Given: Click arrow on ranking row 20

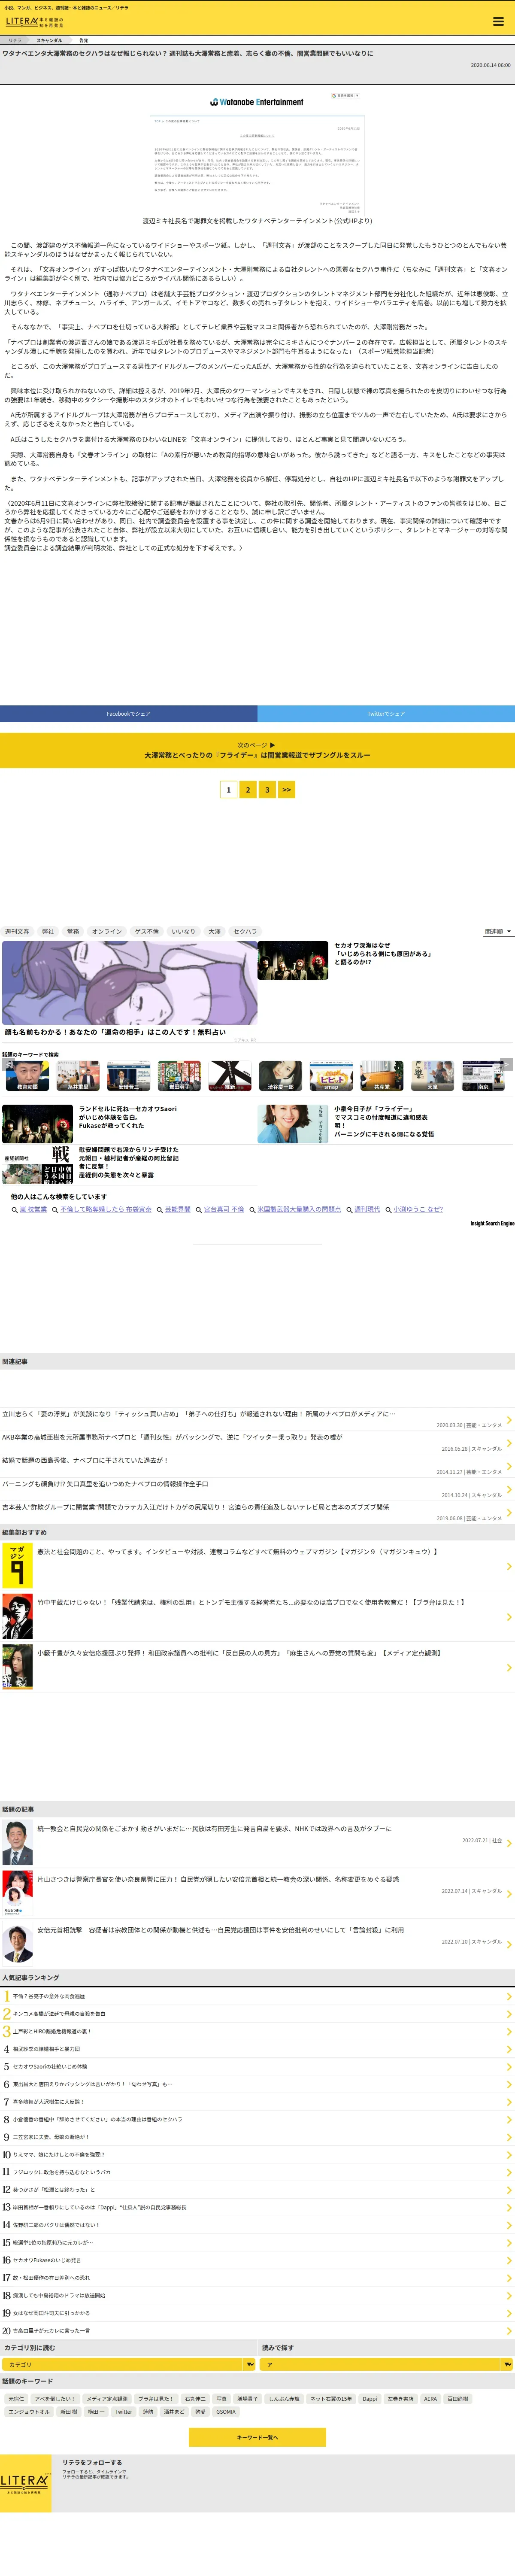Looking at the screenshot, I should pyautogui.click(x=509, y=2330).
